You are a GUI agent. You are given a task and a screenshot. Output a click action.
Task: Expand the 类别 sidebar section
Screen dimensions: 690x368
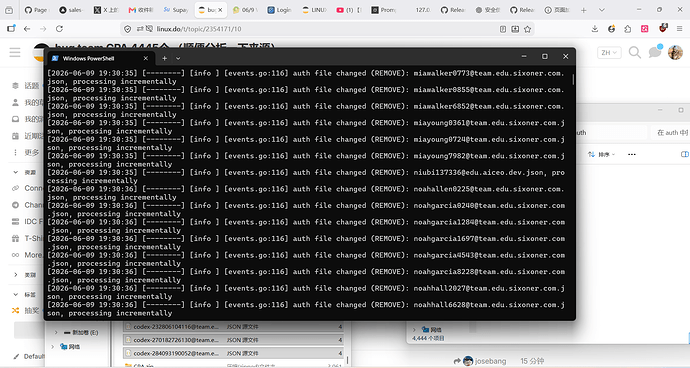click(15, 275)
